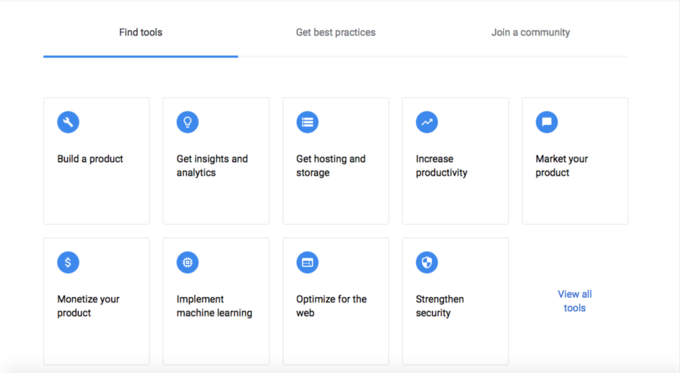Select the Join a community tab
This screenshot has width=680, height=373.
pos(530,33)
